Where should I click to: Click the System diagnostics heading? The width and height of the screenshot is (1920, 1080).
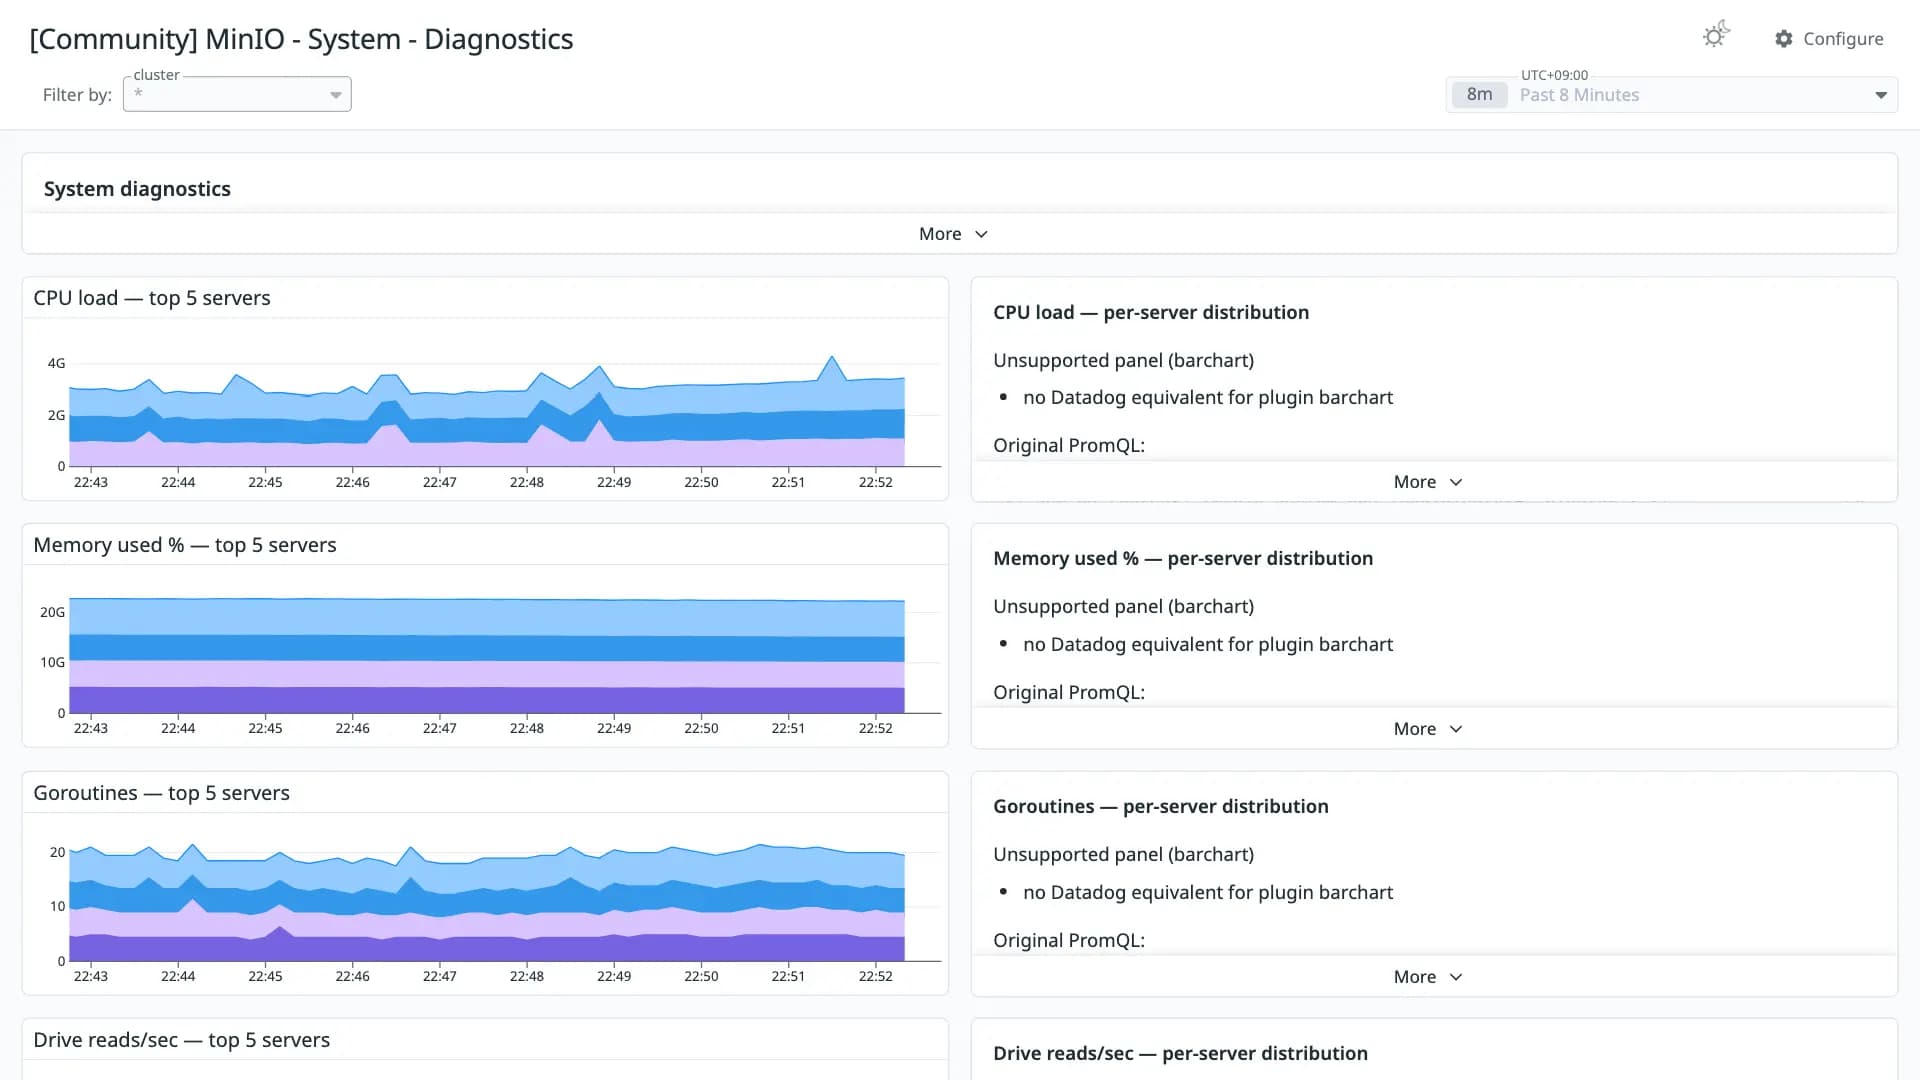click(137, 189)
